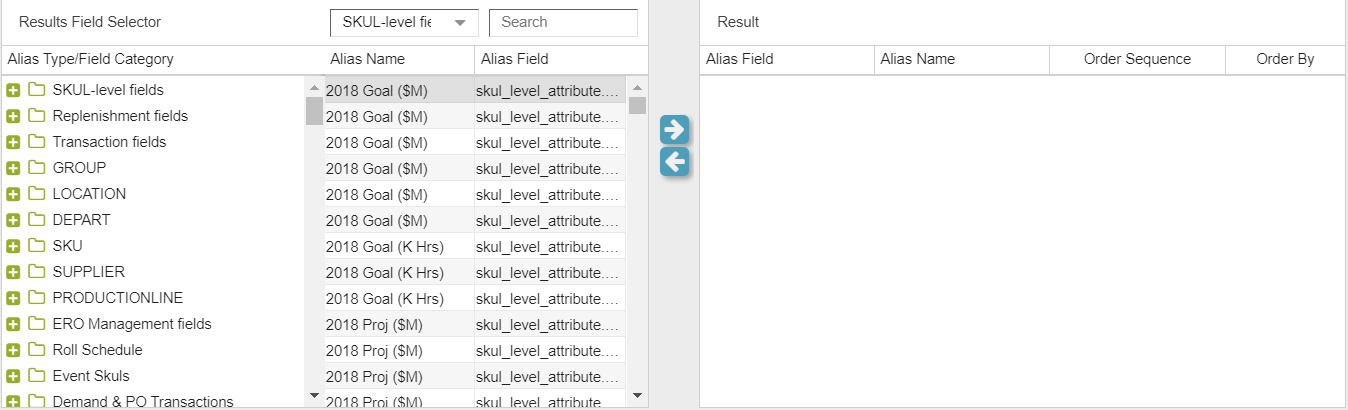Open the SKUL-level fields category dropdown

tap(404, 22)
